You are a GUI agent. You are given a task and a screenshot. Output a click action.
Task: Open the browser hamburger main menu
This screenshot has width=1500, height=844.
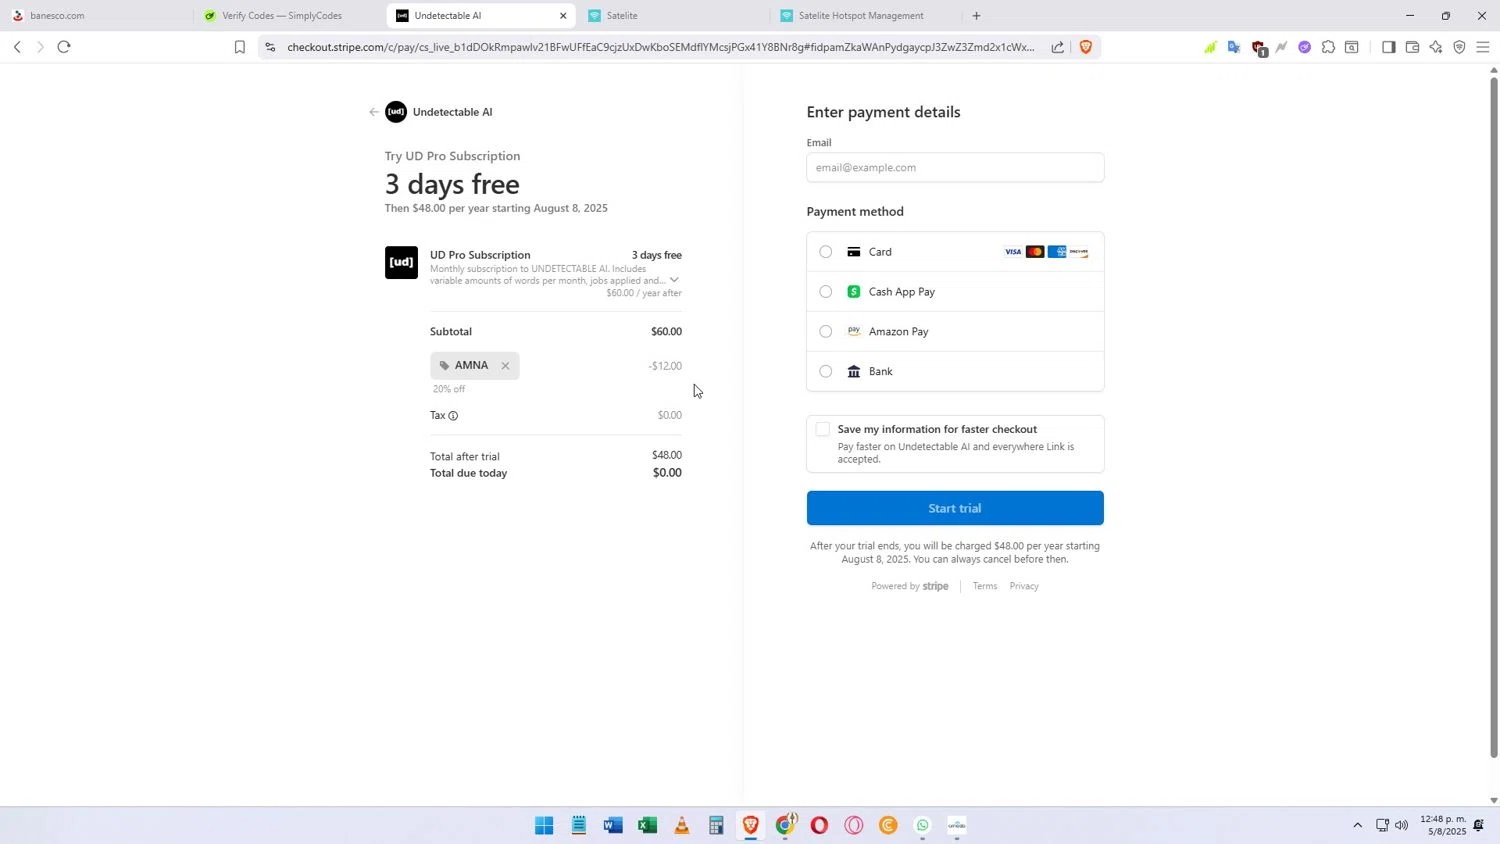(x=1483, y=47)
